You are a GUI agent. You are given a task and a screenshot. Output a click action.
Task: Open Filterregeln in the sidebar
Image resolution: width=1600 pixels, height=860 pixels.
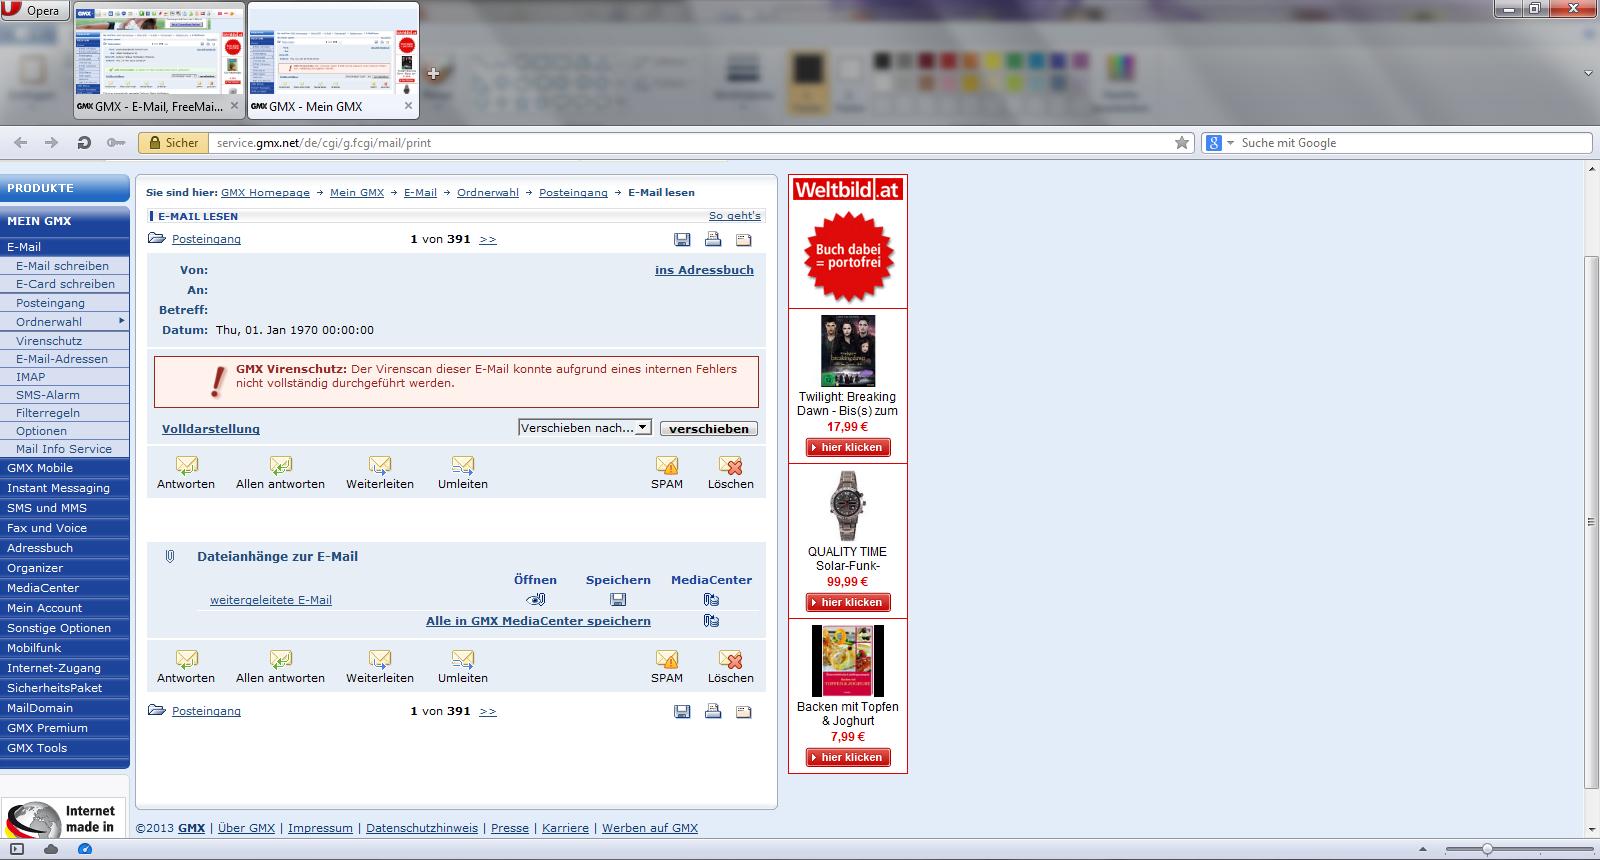48,413
